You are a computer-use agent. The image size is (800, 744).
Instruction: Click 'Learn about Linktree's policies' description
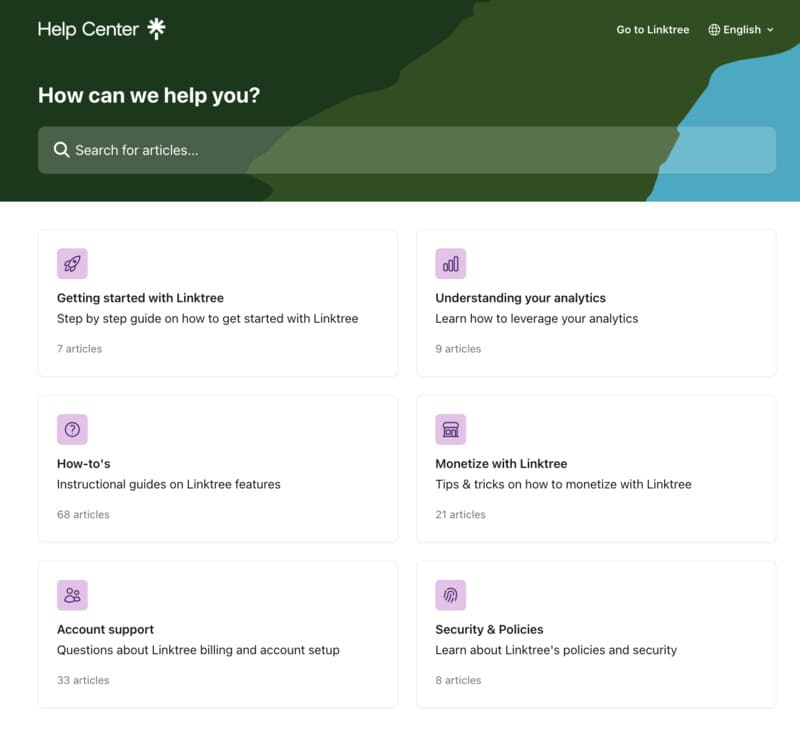click(556, 650)
